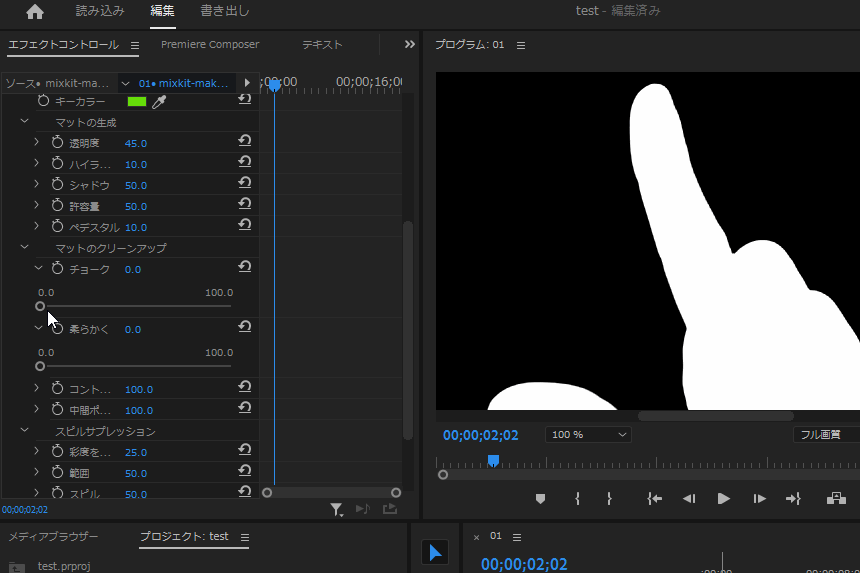Toggle animation stopwatch for 彩度を下げる

tap(57, 451)
